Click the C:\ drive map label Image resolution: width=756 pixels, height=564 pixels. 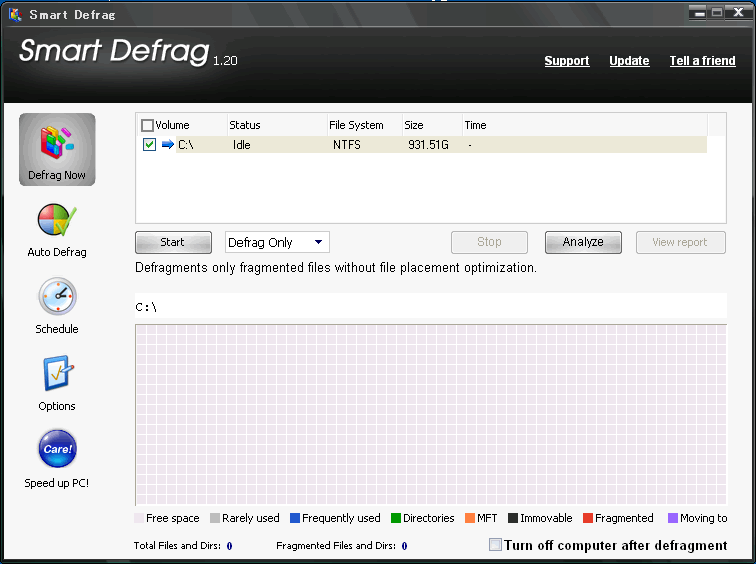pyautogui.click(x=146, y=307)
